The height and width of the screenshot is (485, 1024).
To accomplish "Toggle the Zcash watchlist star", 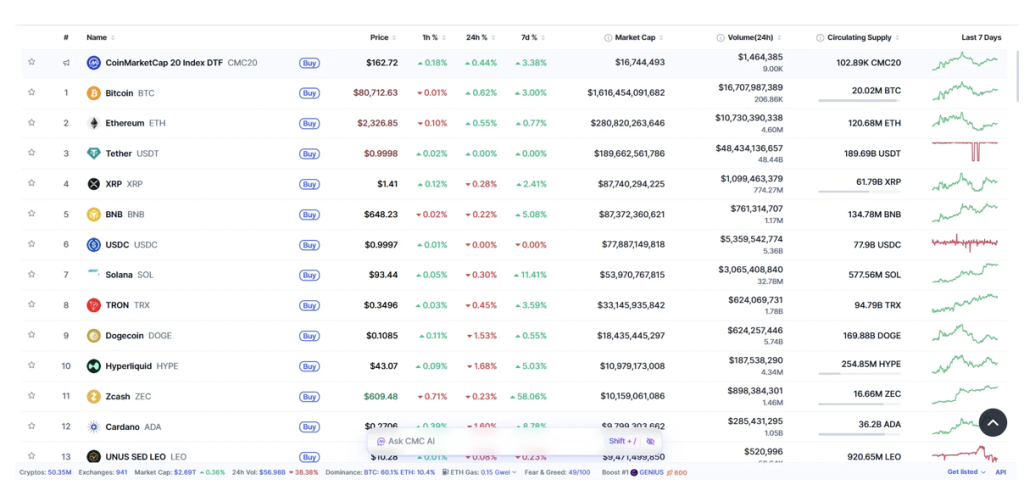I will click(31, 396).
